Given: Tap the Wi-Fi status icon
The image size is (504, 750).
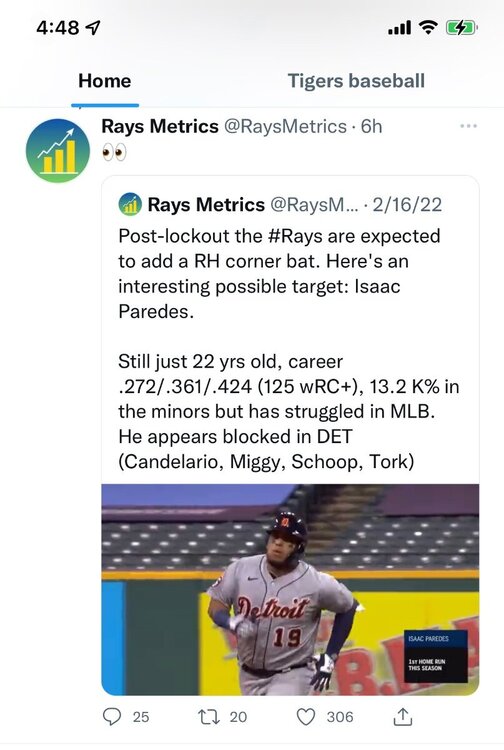Looking at the screenshot, I should point(428,28).
